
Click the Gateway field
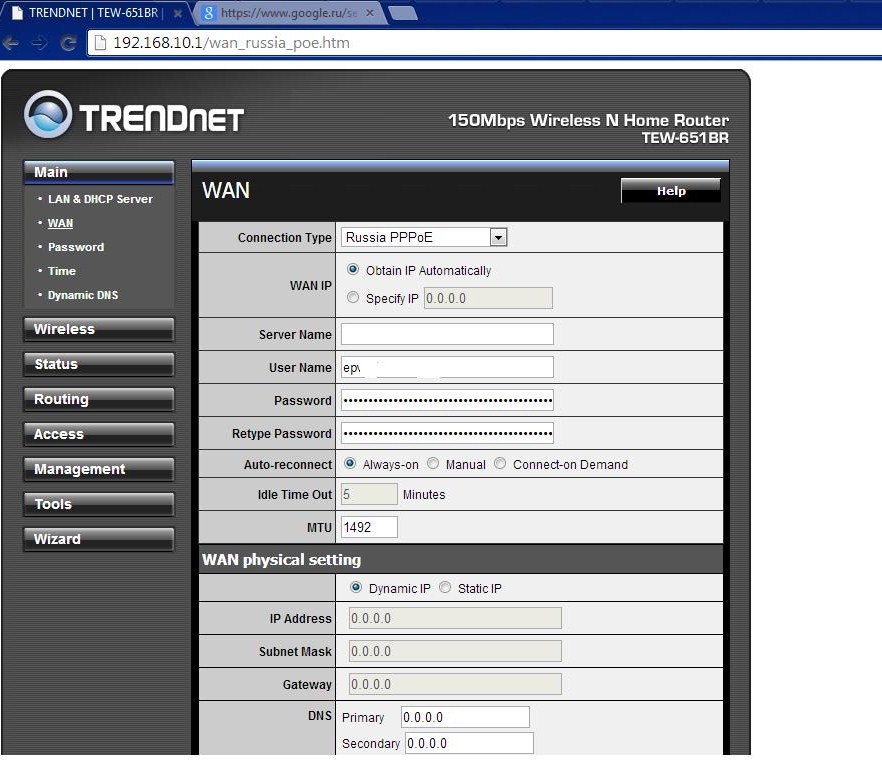[455, 684]
